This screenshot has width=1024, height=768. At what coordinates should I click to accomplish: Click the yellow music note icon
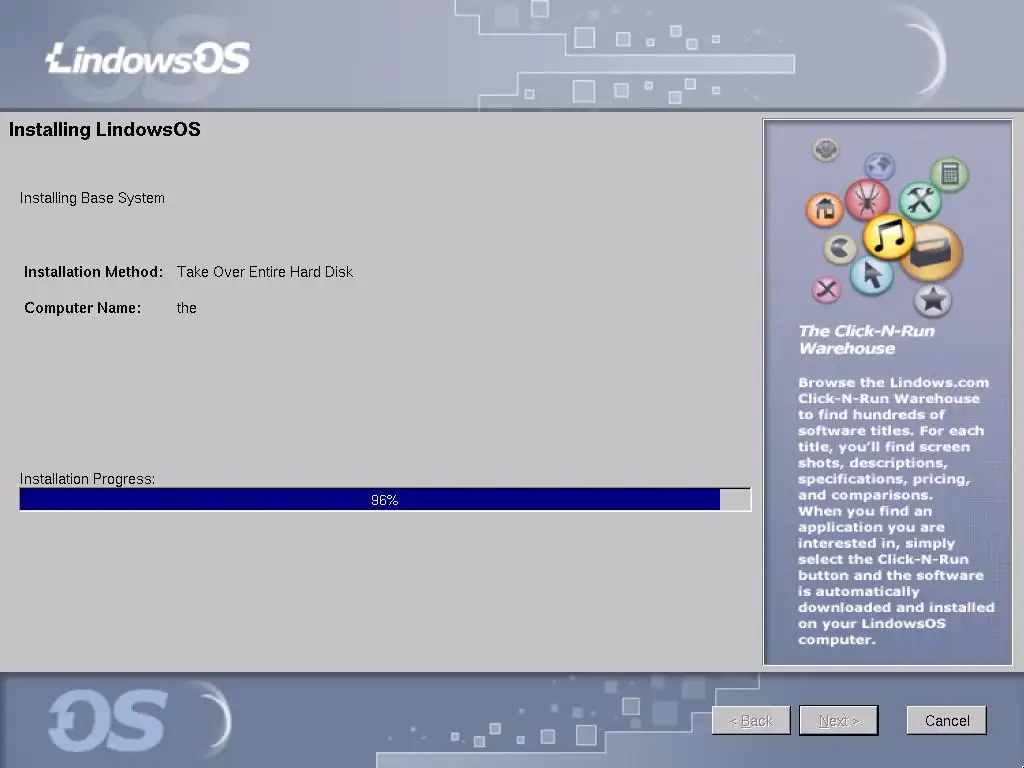[888, 236]
